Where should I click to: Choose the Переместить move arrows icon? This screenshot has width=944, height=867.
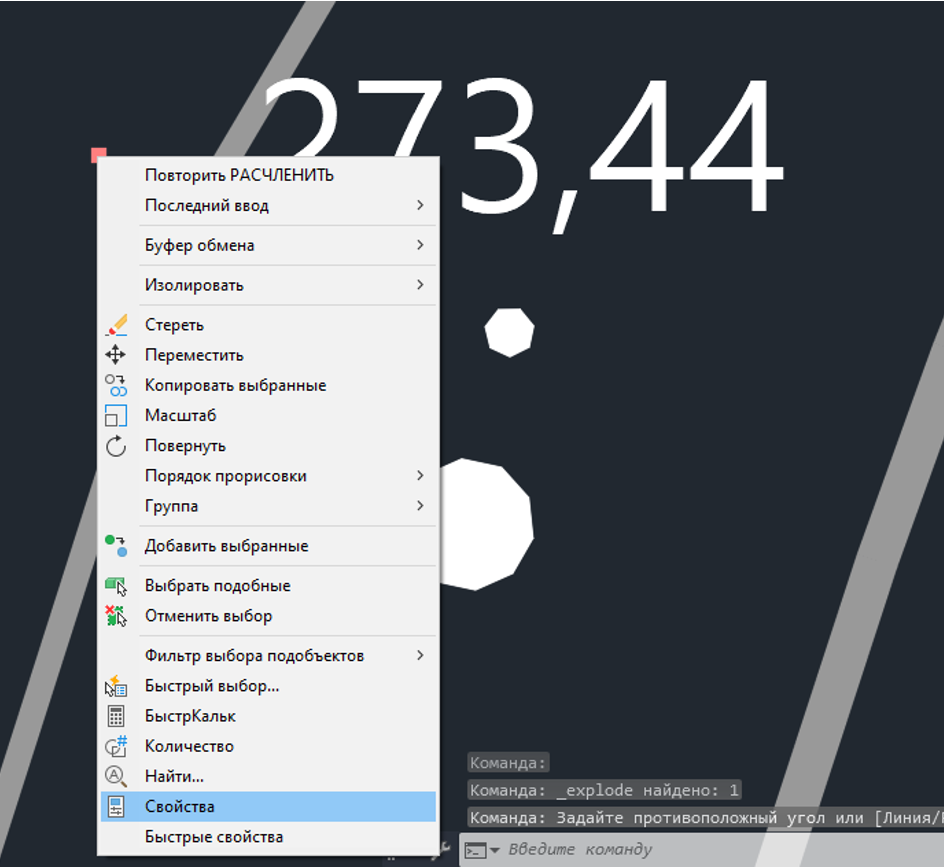pos(116,355)
